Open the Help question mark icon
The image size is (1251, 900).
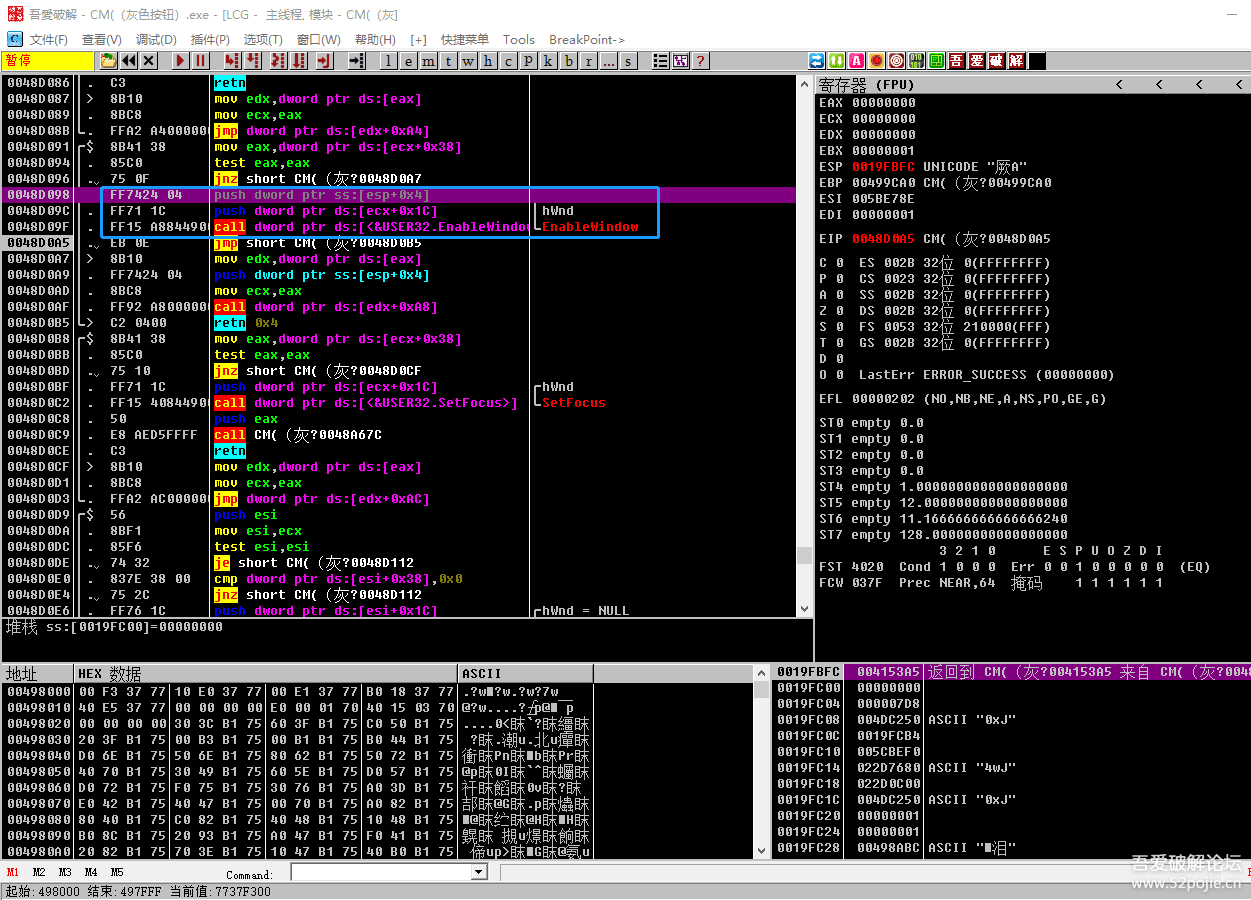tap(701, 61)
